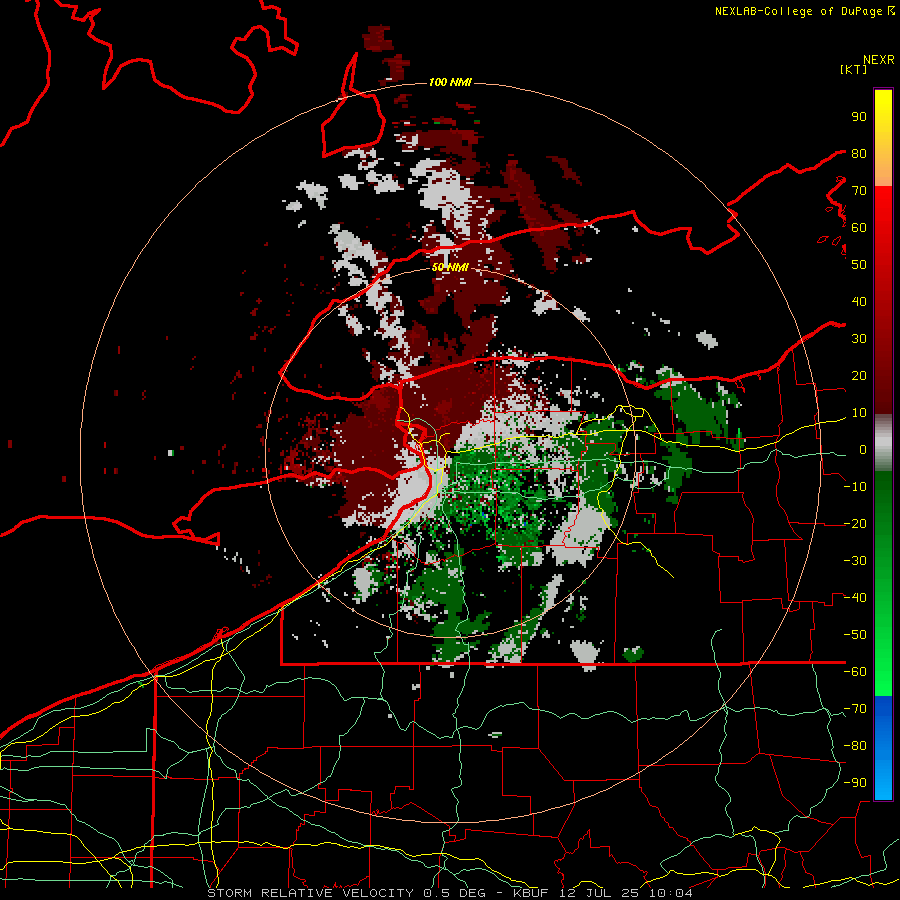The height and width of the screenshot is (900, 900).
Task: Click the [KT] units label
Action: pos(853,69)
